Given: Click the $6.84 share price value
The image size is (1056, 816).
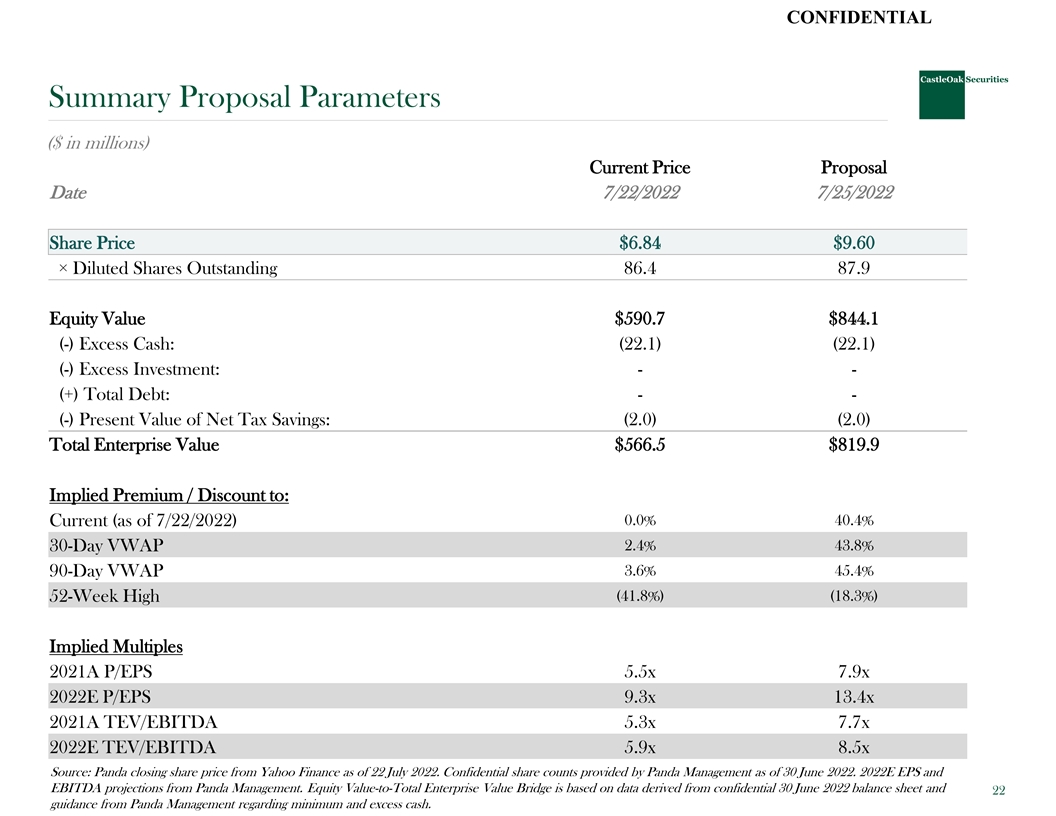Looking at the screenshot, I should click(x=640, y=243).
